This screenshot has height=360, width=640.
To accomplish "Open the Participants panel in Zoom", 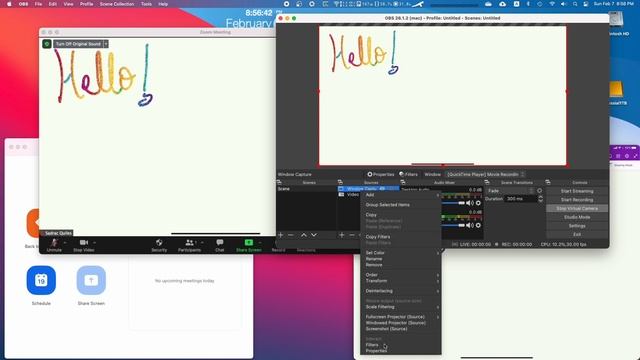I will coord(189,245).
